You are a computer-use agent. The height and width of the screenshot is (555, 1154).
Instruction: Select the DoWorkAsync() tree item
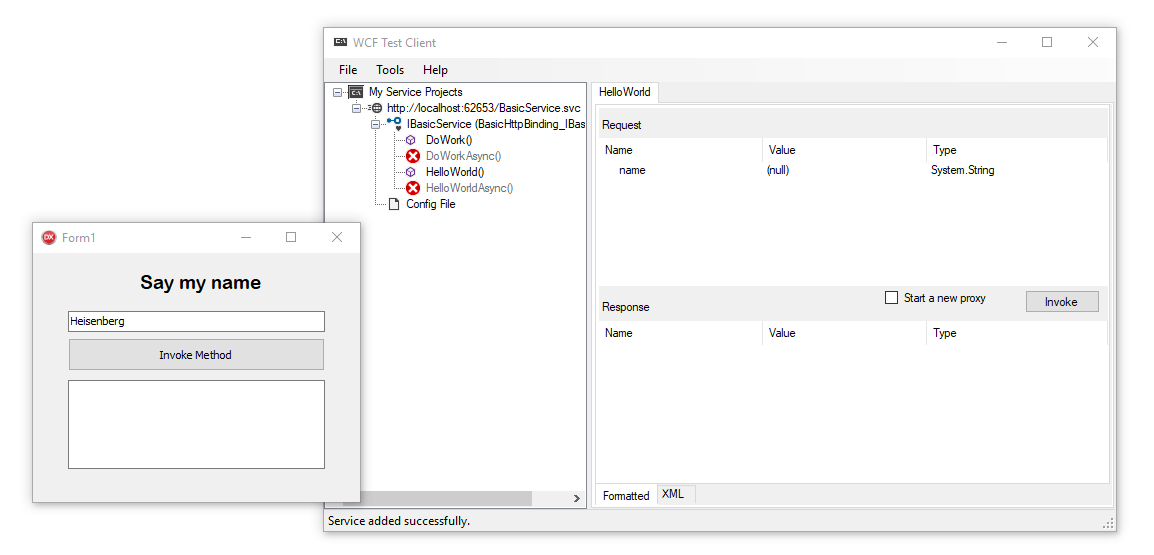(x=464, y=156)
